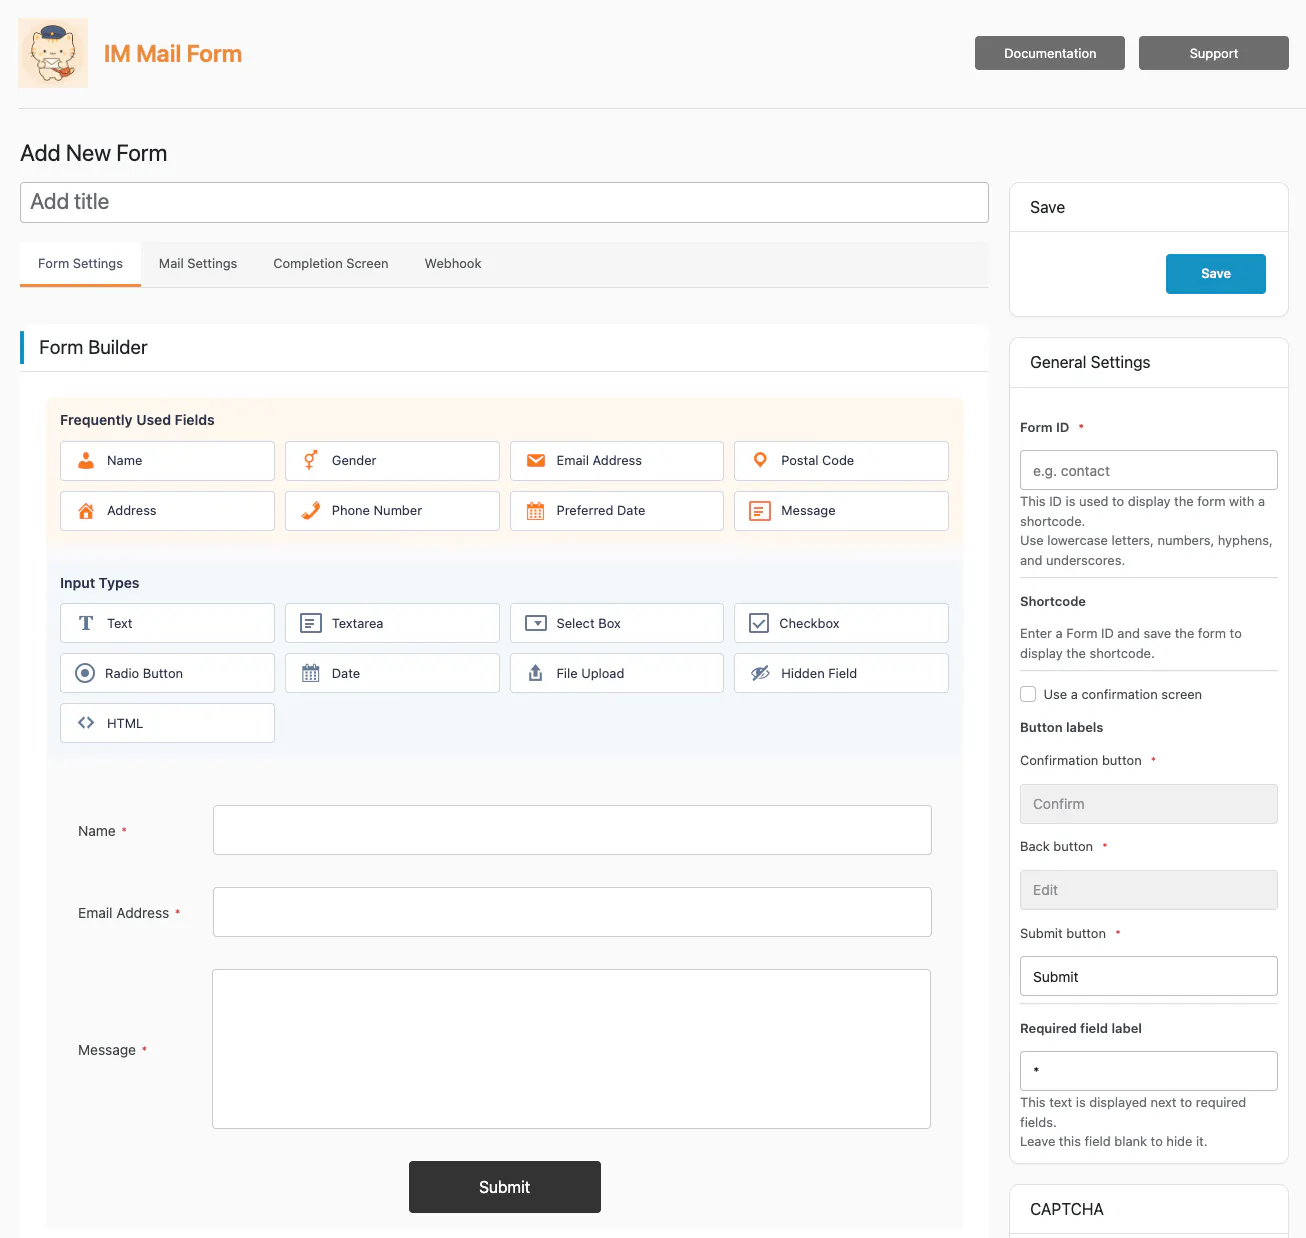The width and height of the screenshot is (1306, 1238).
Task: Open the Completion Screen tab
Action: [x=331, y=264]
